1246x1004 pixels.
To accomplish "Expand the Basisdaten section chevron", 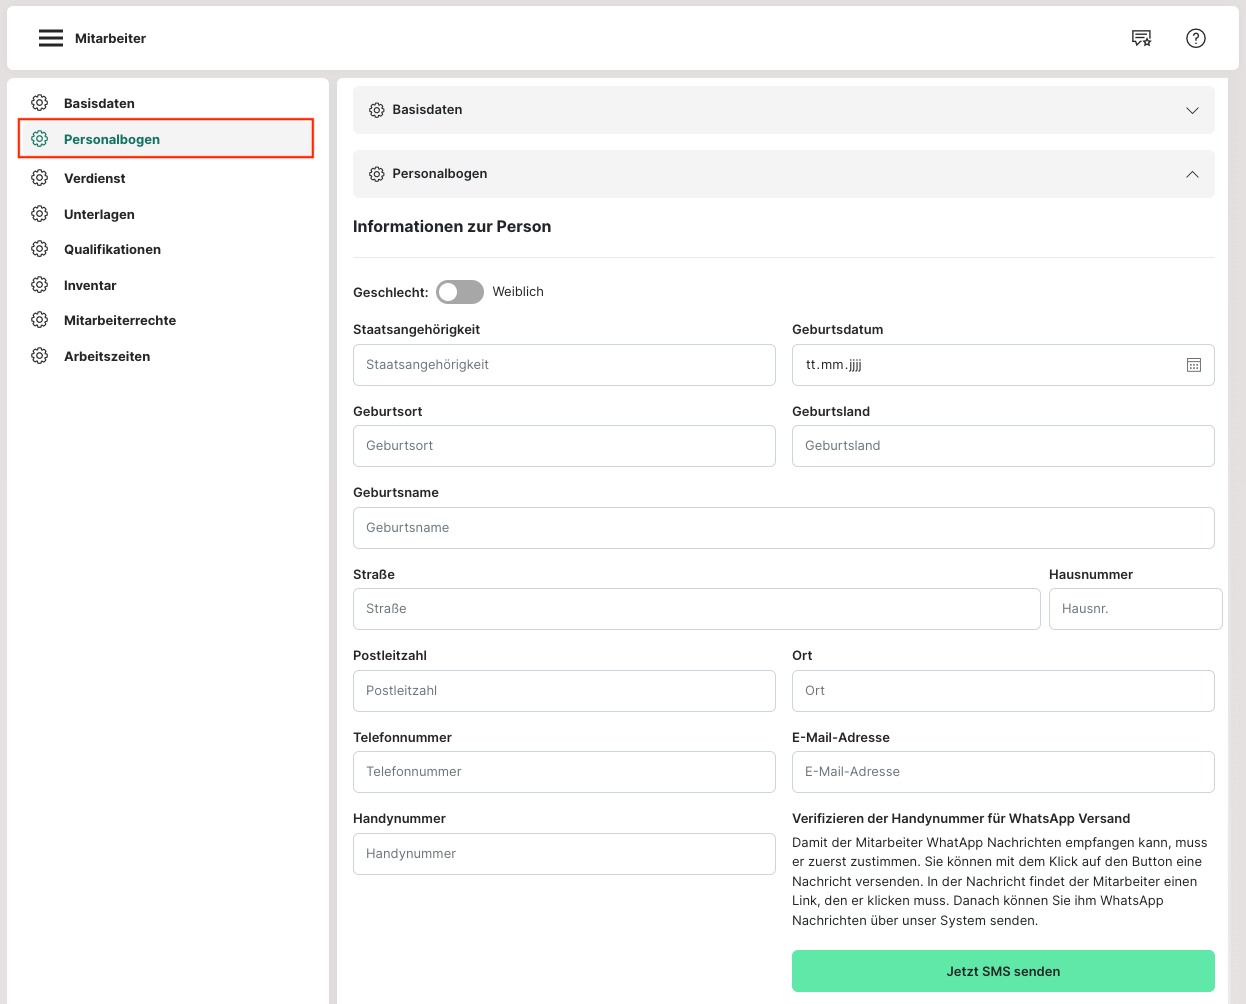I will [x=1192, y=110].
